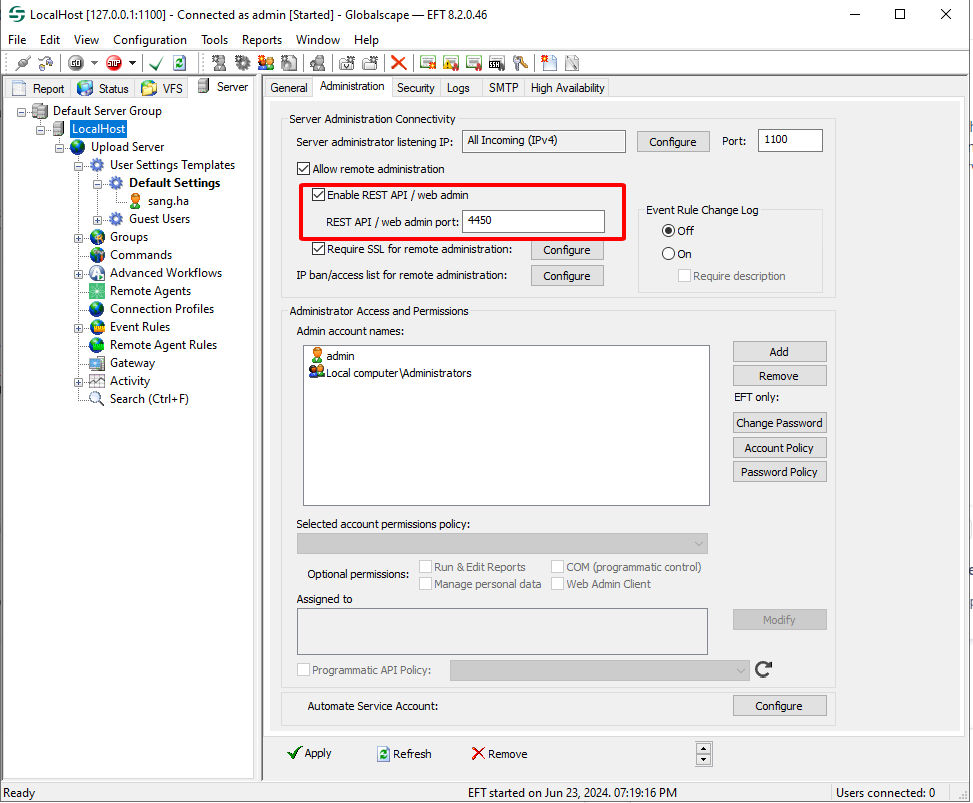973x803 pixels.
Task: Check the Web Admin Client checkbox
Action: 557,584
